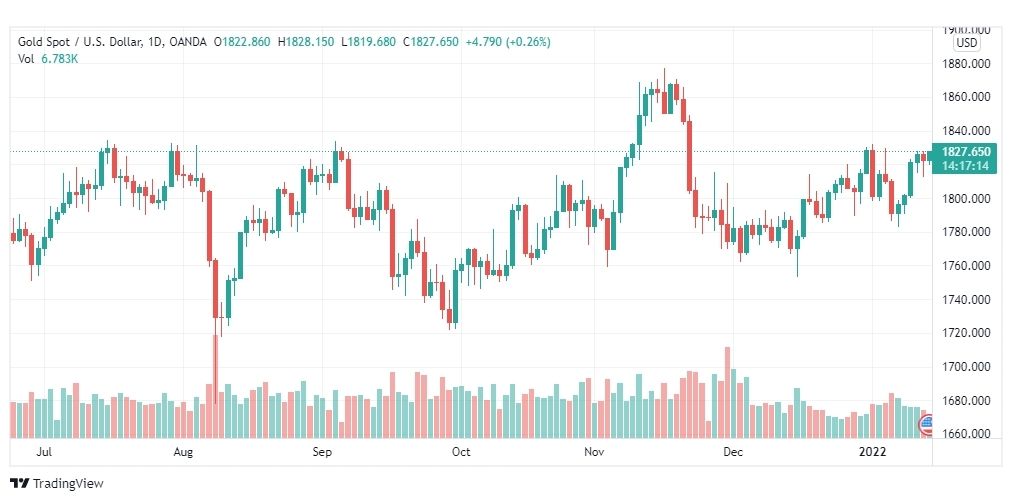This screenshot has height=501, width=1012.
Task: Click 1880.000 on the price scale
Action: (x=966, y=64)
